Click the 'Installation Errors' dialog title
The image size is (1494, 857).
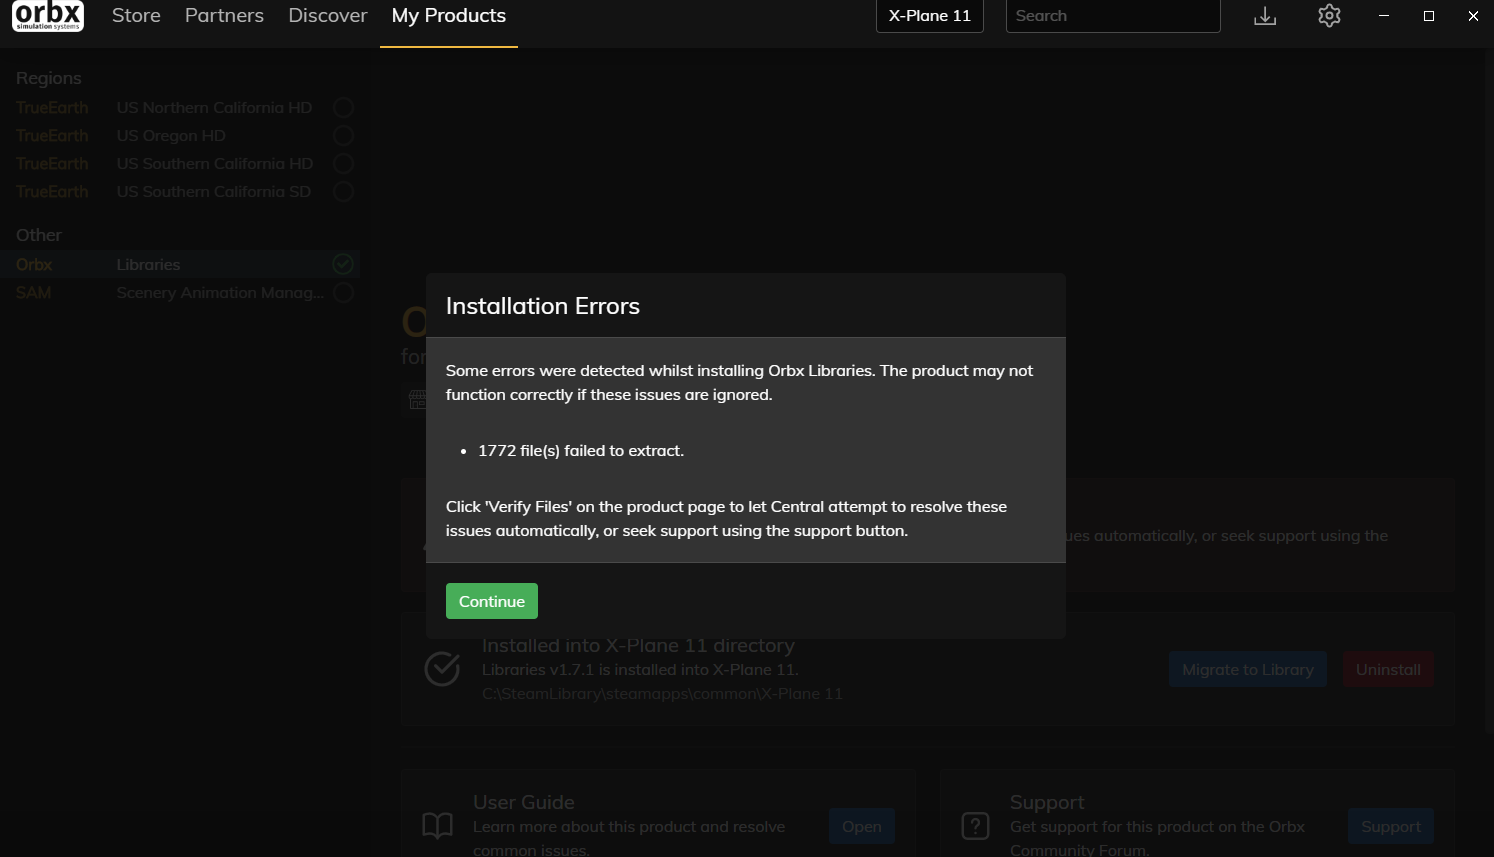(x=543, y=306)
